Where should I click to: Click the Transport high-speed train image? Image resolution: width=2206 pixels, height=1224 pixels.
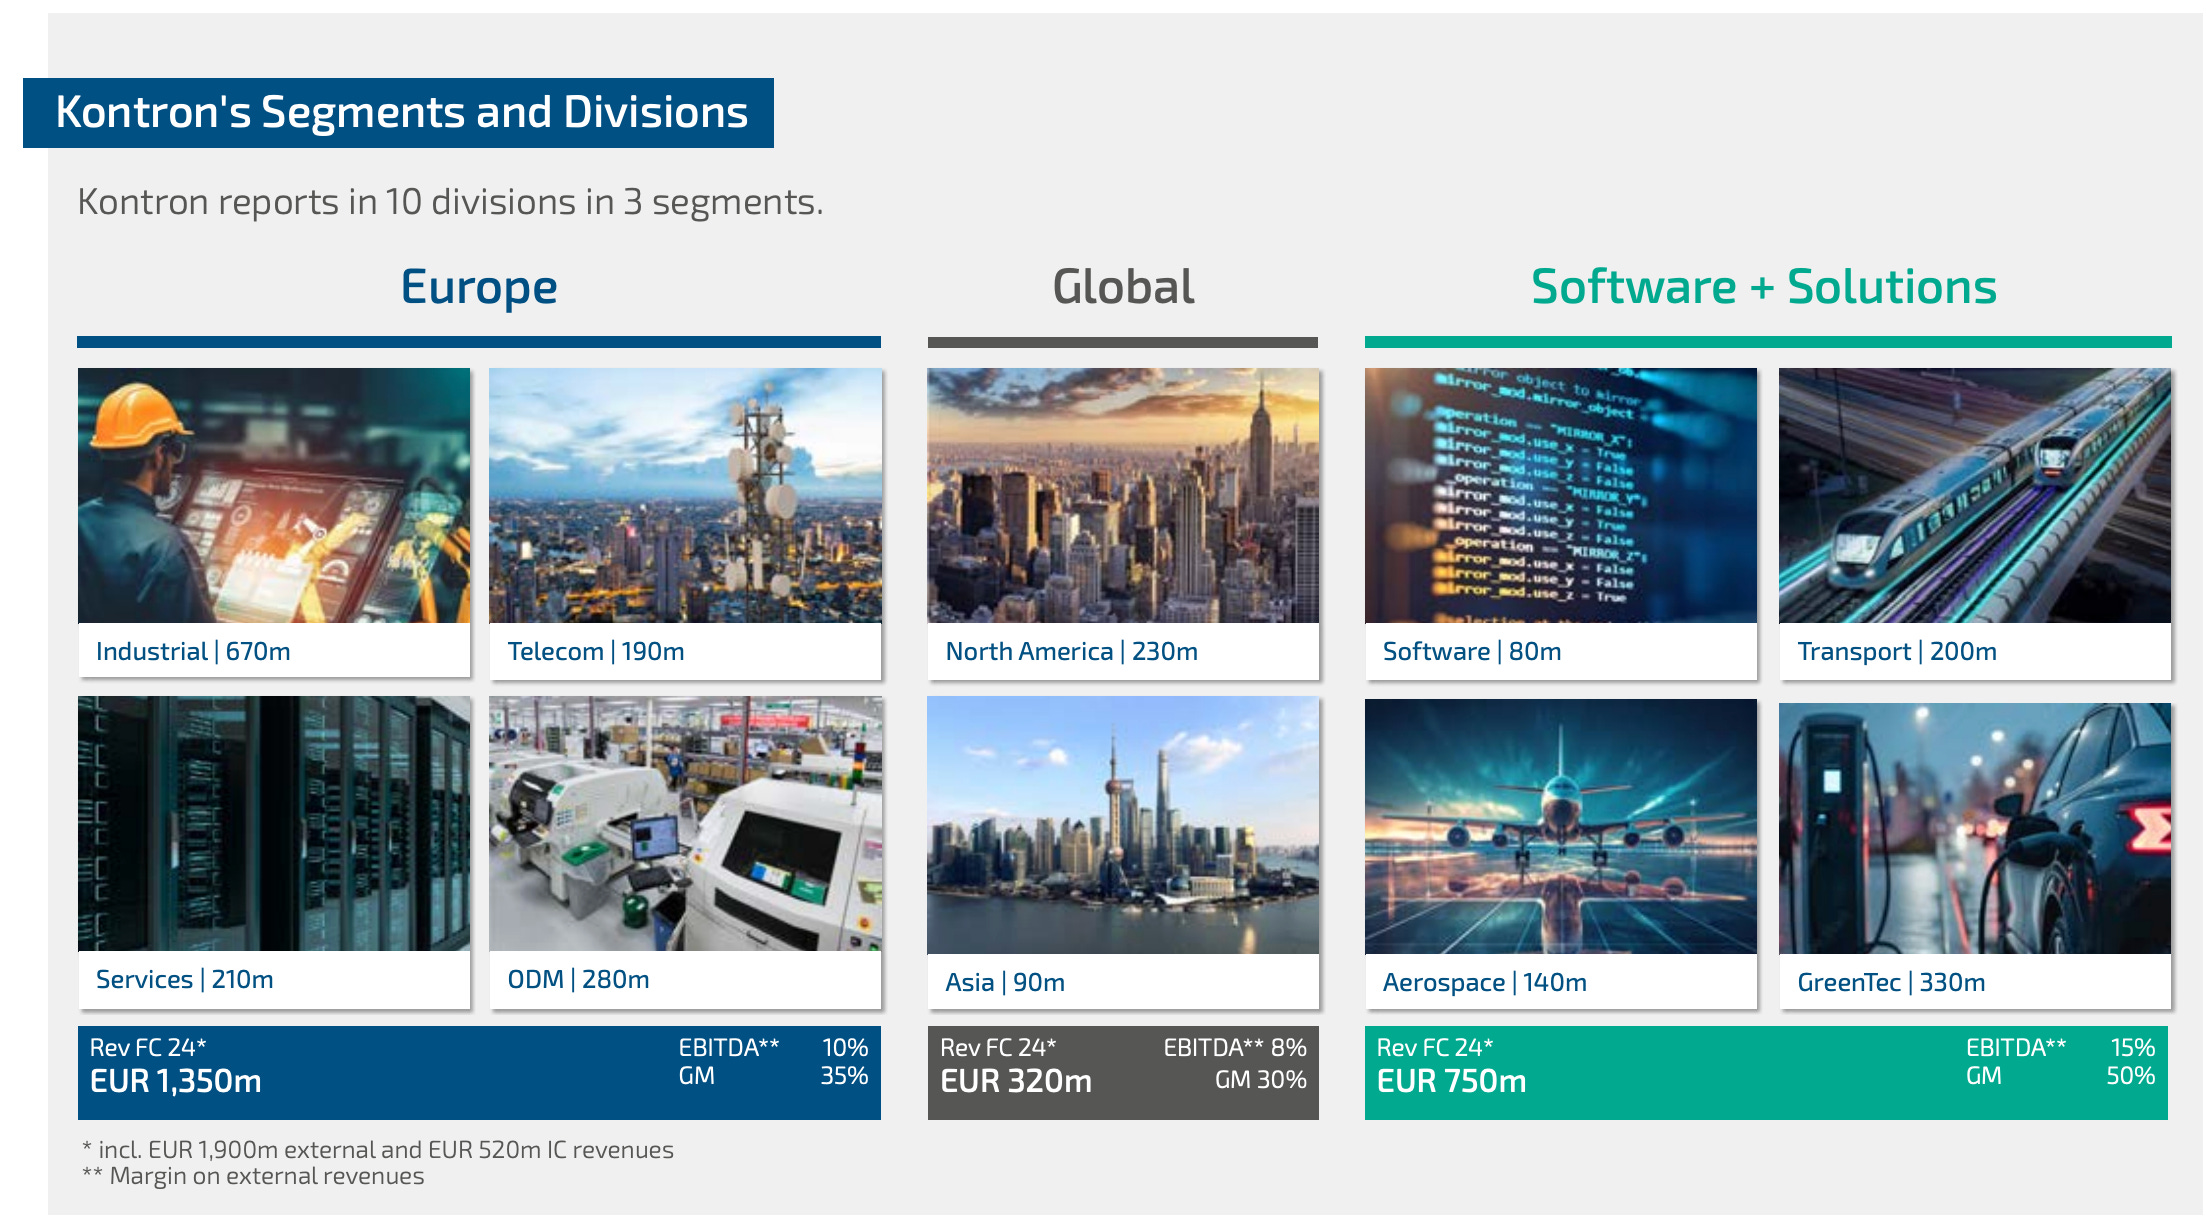[1974, 495]
